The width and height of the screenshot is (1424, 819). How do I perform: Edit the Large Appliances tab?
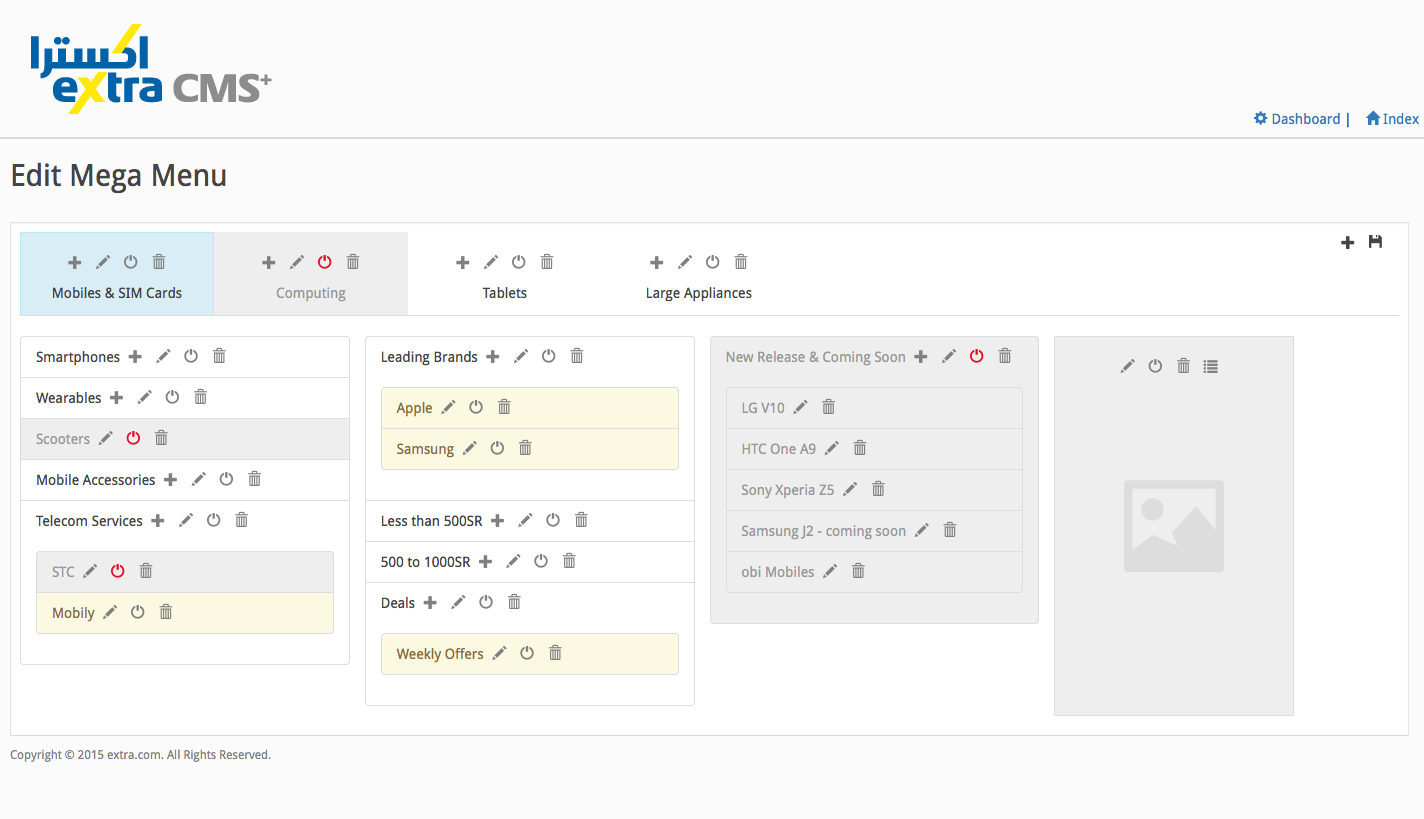(685, 262)
